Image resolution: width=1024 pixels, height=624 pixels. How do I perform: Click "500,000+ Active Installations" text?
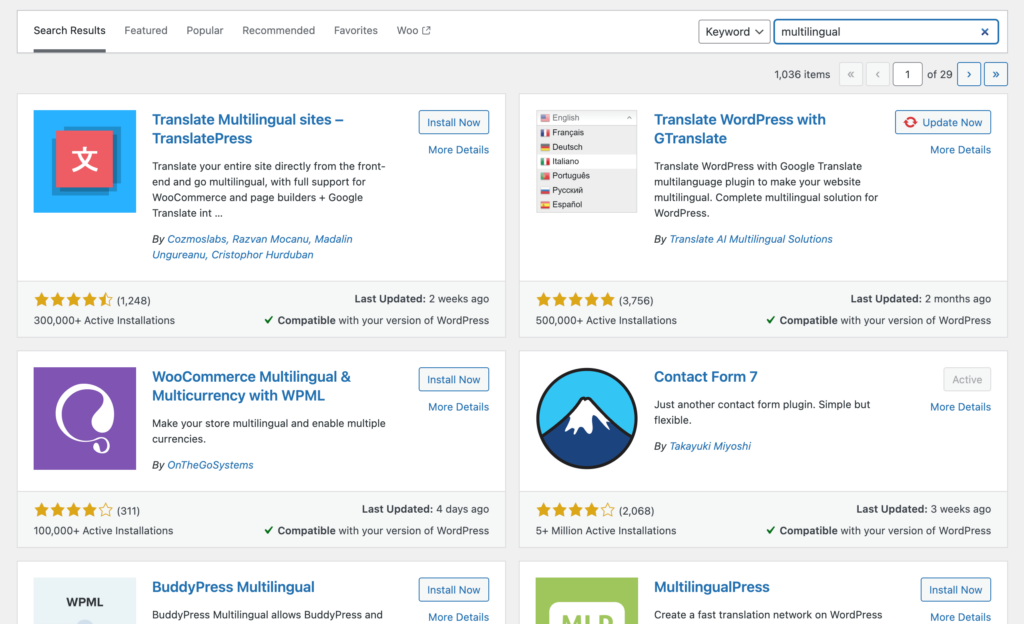[606, 320]
